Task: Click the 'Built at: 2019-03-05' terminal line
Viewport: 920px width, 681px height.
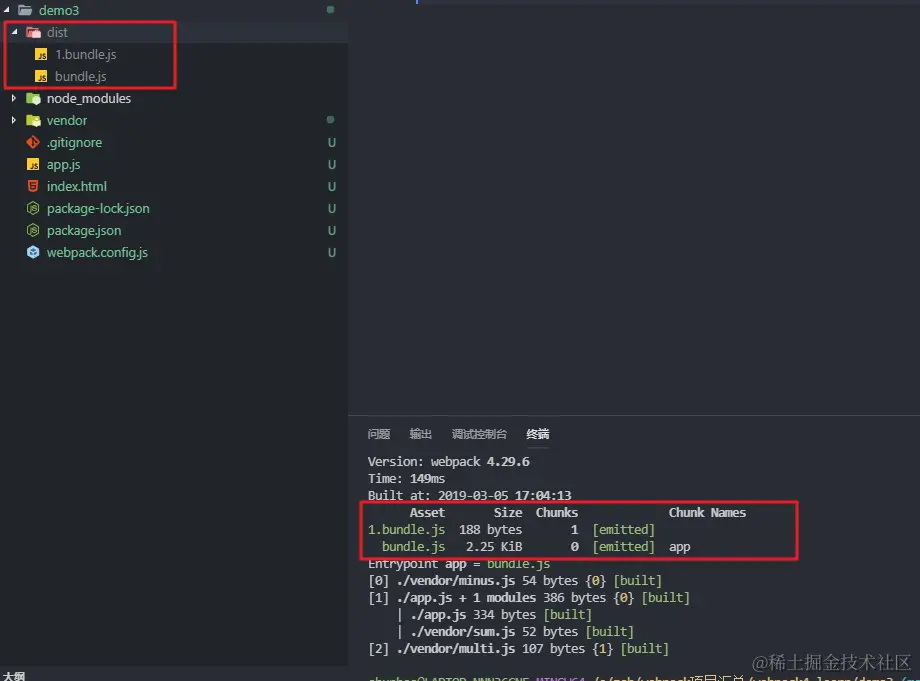Action: [469, 496]
